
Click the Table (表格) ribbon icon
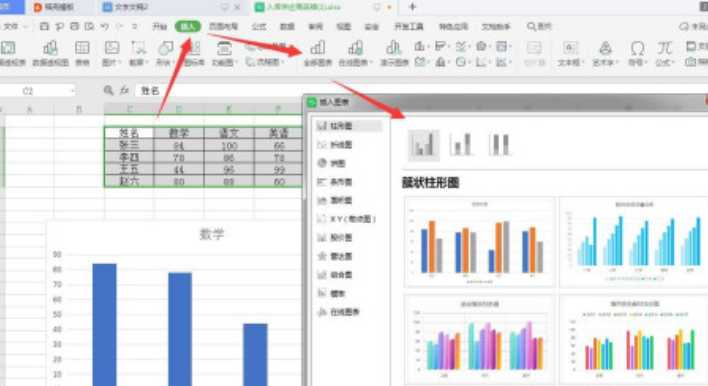(82, 53)
